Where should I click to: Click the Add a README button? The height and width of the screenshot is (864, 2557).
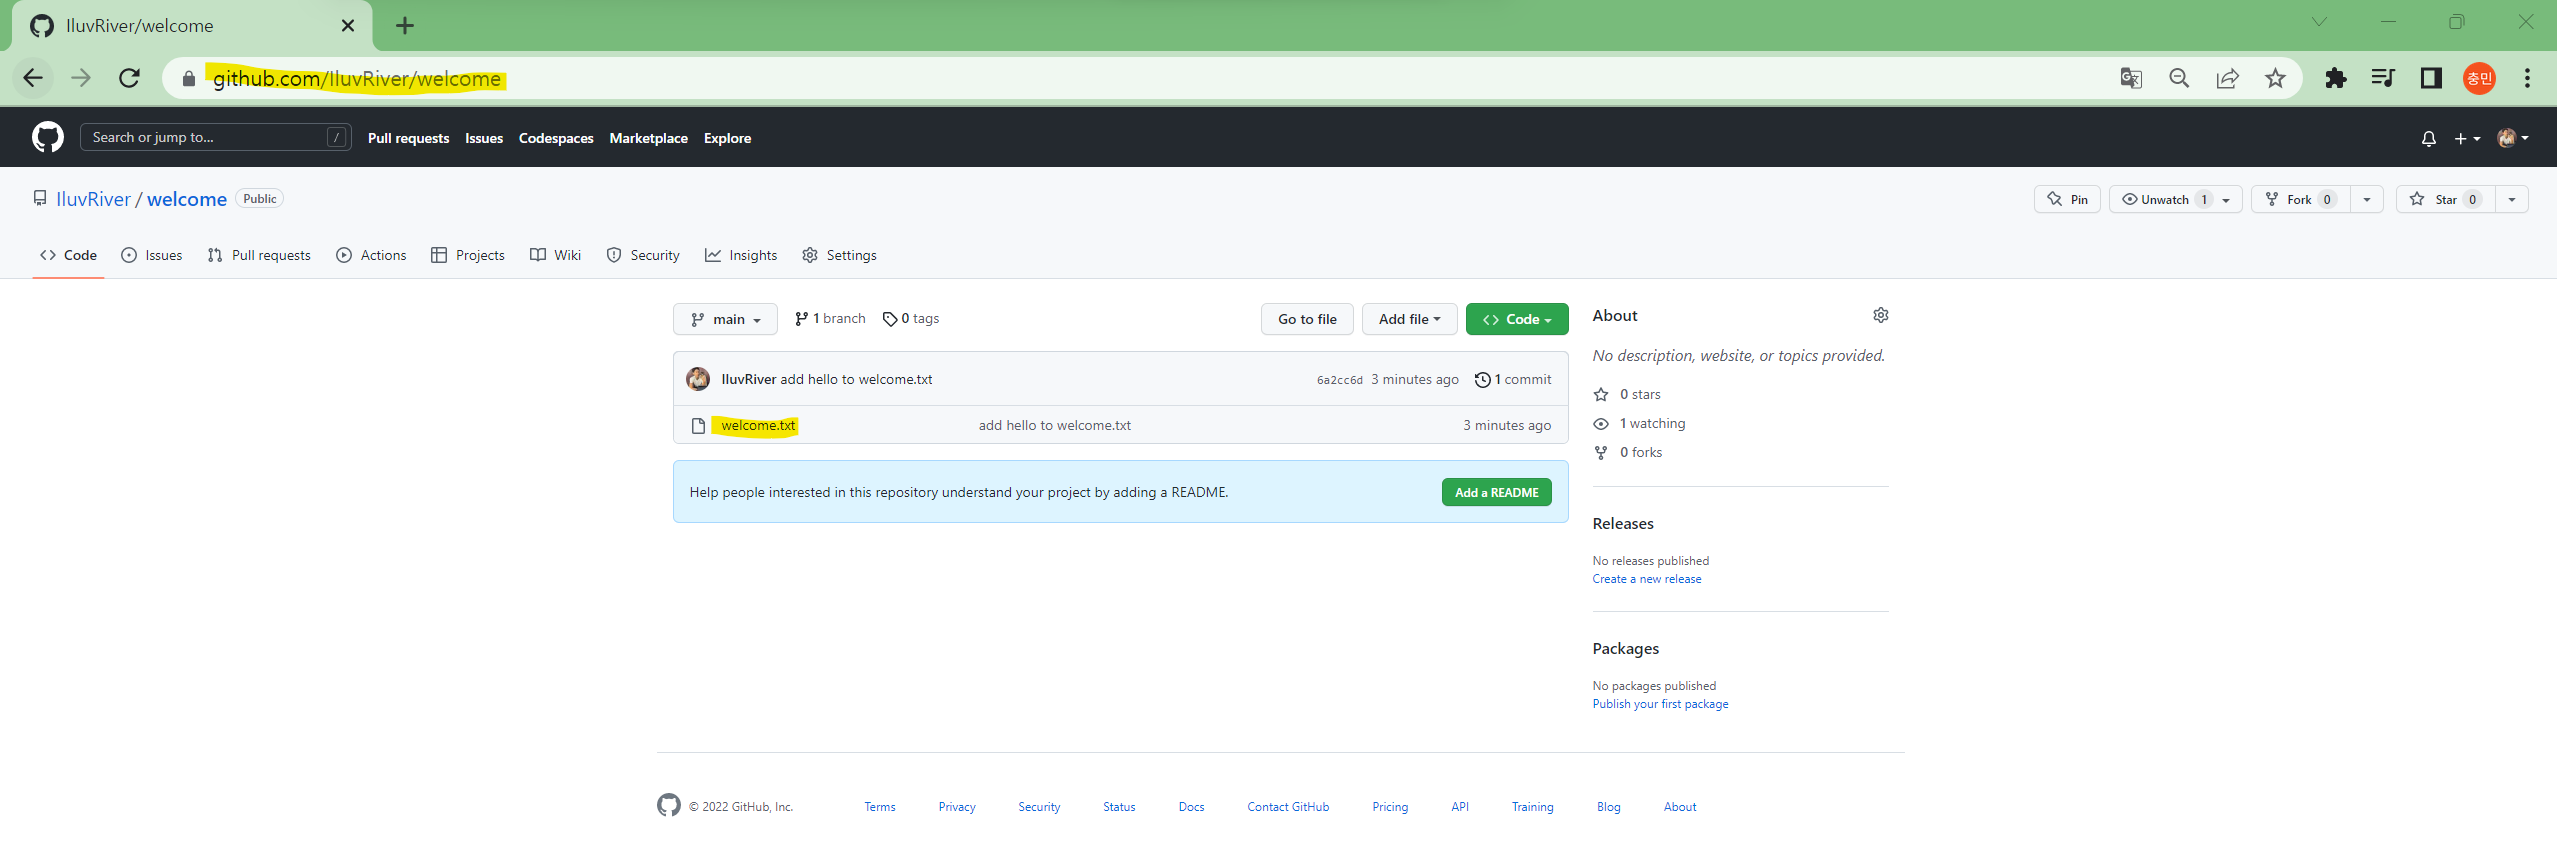pyautogui.click(x=1496, y=492)
